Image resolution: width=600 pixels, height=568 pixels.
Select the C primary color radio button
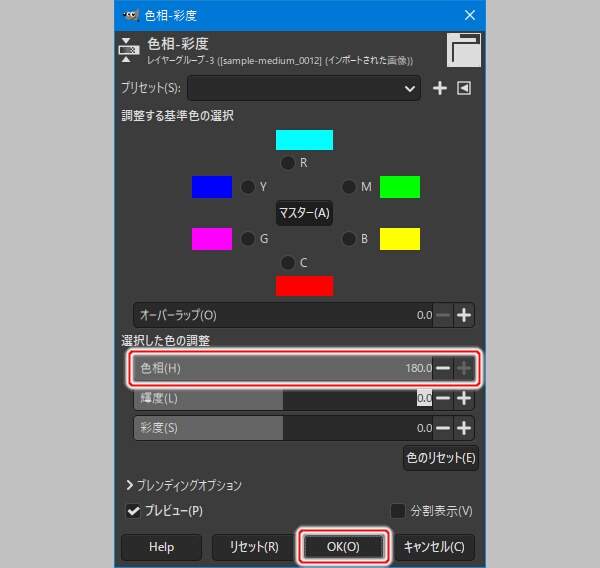(288, 263)
